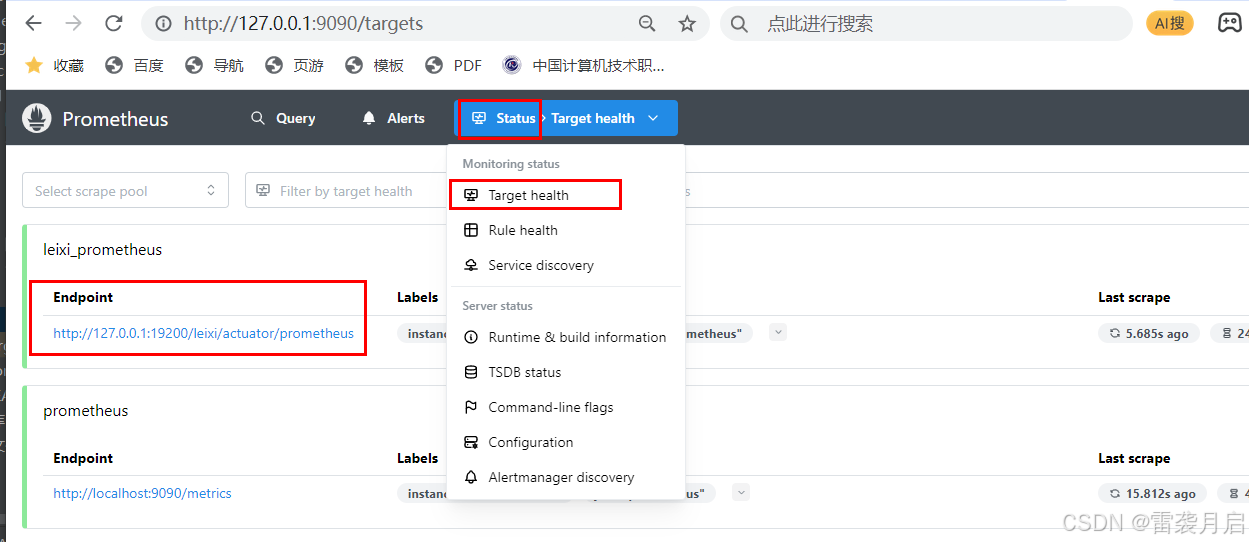The width and height of the screenshot is (1249, 542).
Task: Select Alertmanager discovery in the menu
Action: pyautogui.click(x=566, y=477)
